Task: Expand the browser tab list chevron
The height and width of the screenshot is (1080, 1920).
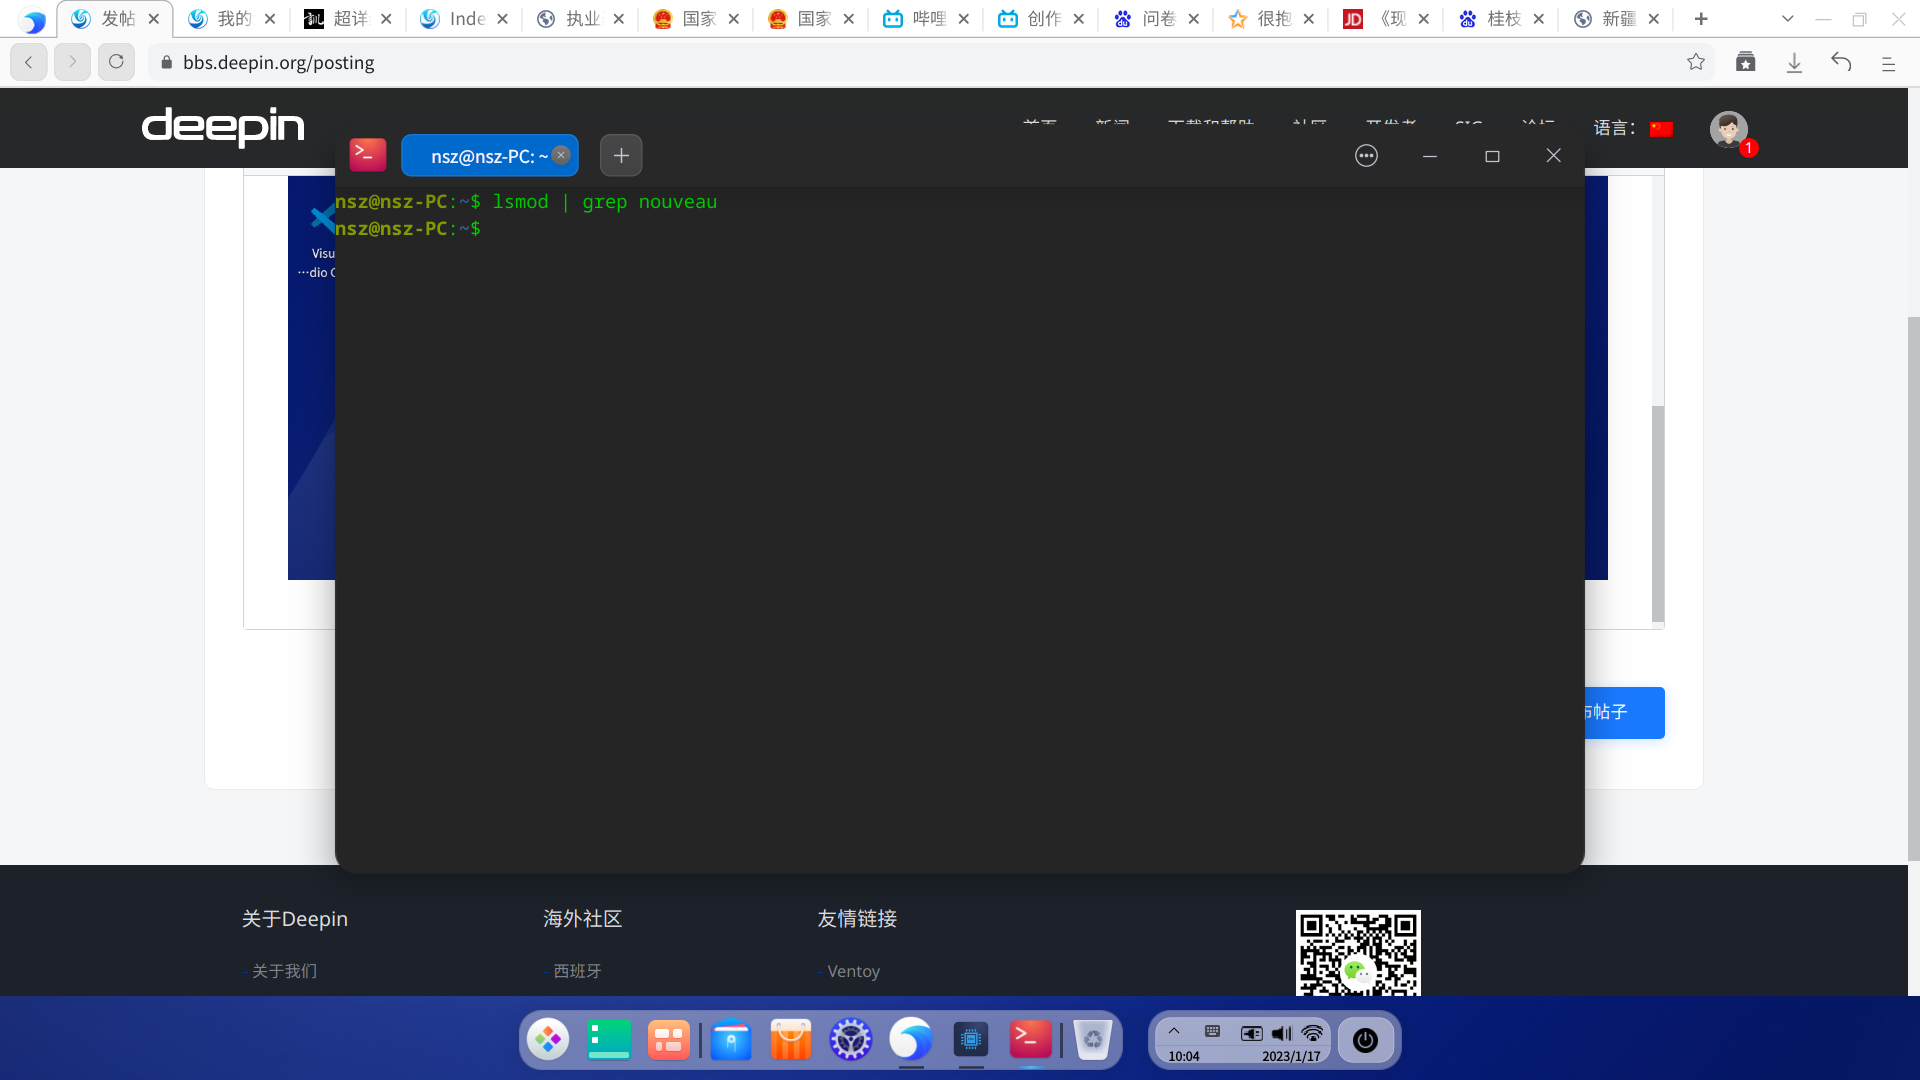Action: click(1788, 19)
